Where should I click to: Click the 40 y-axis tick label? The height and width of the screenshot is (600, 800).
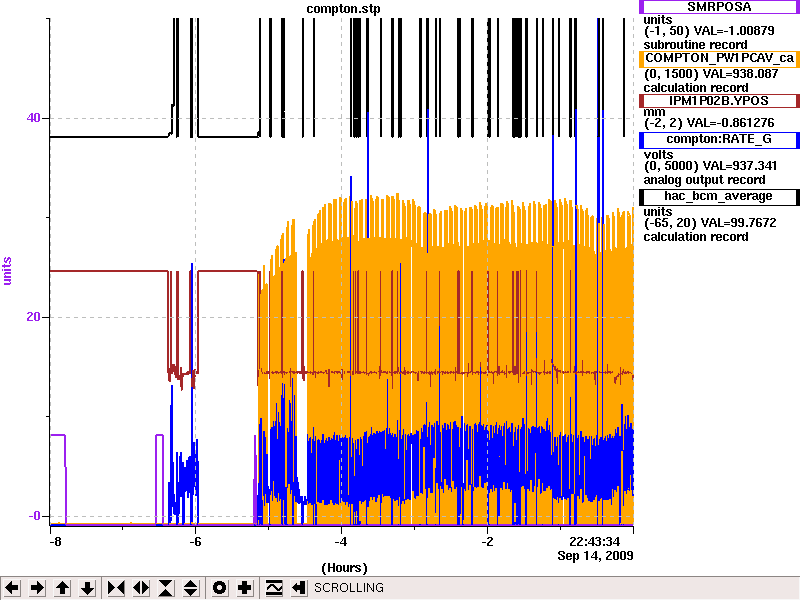(33, 118)
